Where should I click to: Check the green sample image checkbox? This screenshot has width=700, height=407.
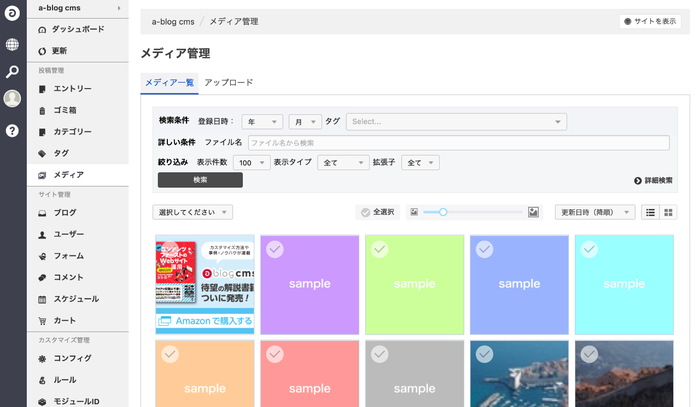tap(380, 249)
